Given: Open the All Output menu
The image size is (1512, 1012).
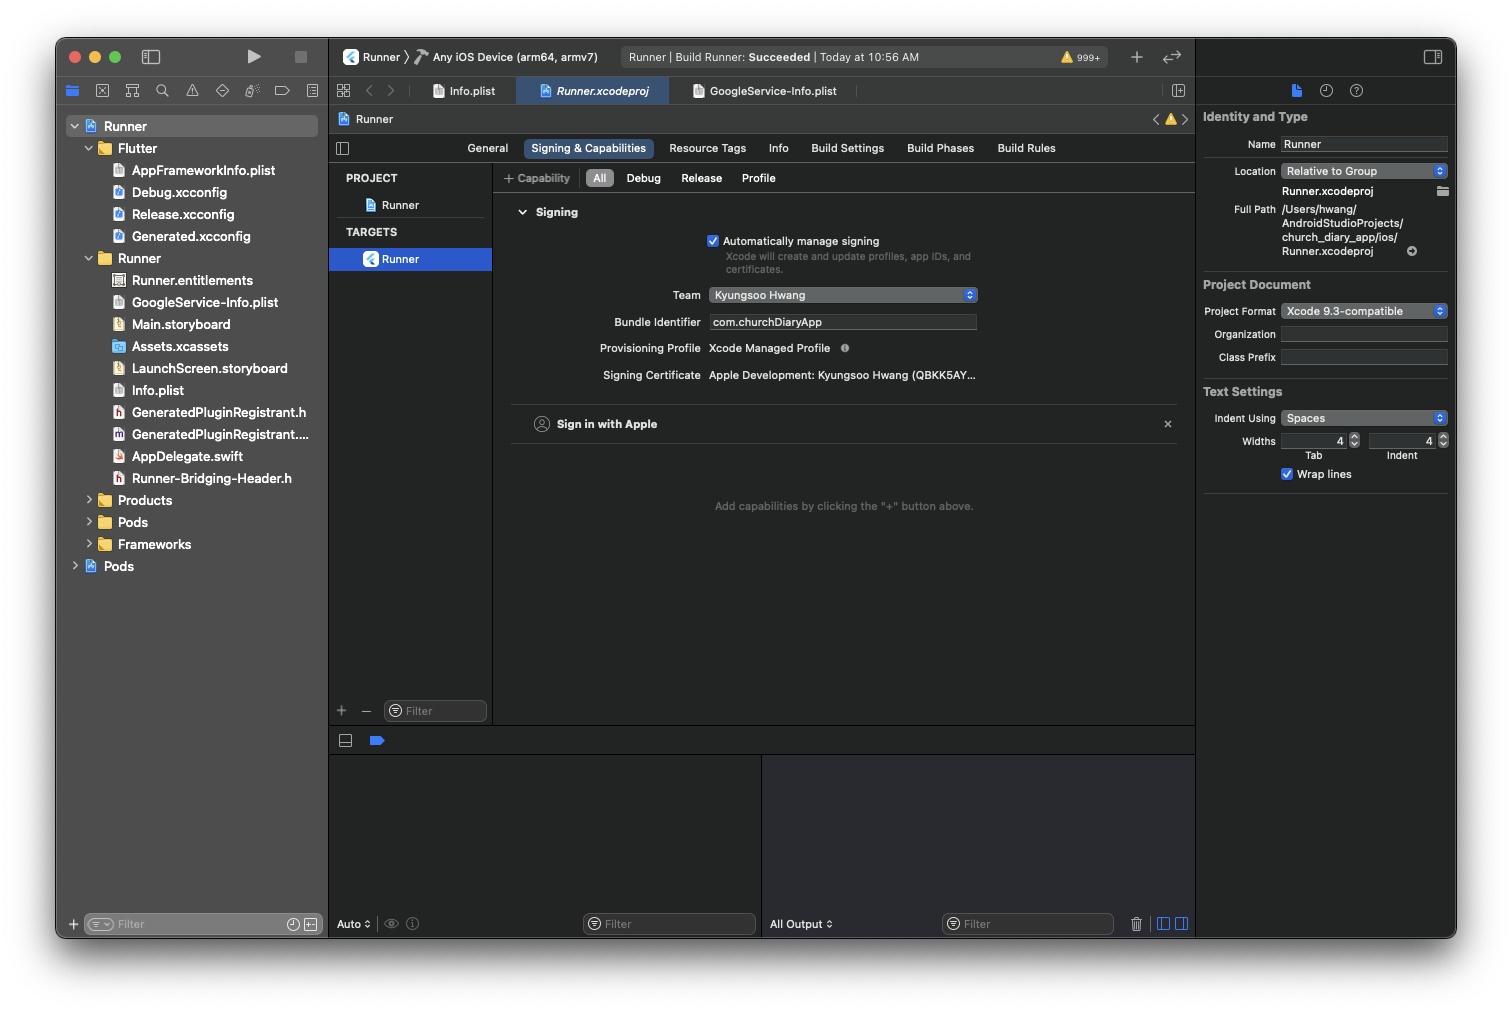Looking at the screenshot, I should pos(801,924).
